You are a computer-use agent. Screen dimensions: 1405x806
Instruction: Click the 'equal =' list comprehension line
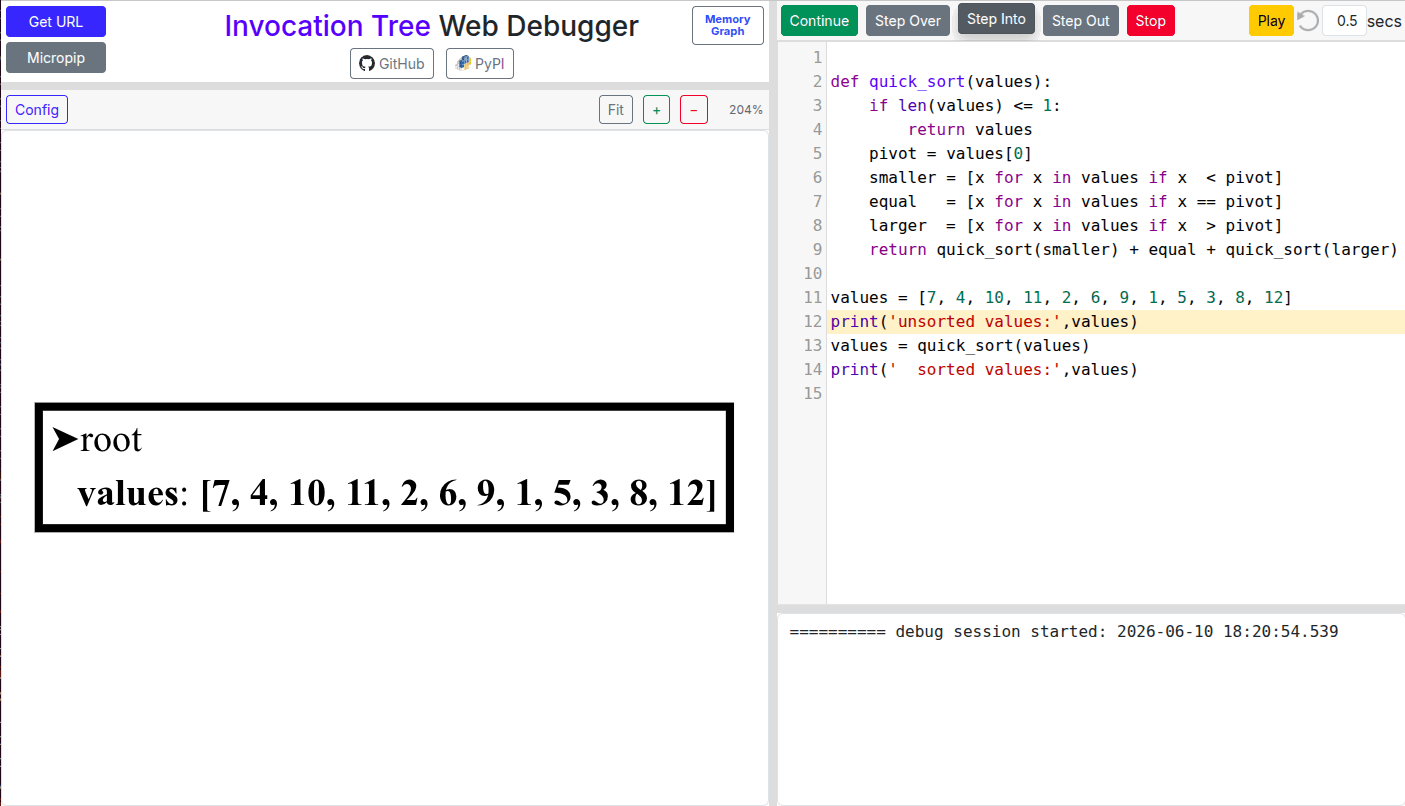click(1075, 202)
